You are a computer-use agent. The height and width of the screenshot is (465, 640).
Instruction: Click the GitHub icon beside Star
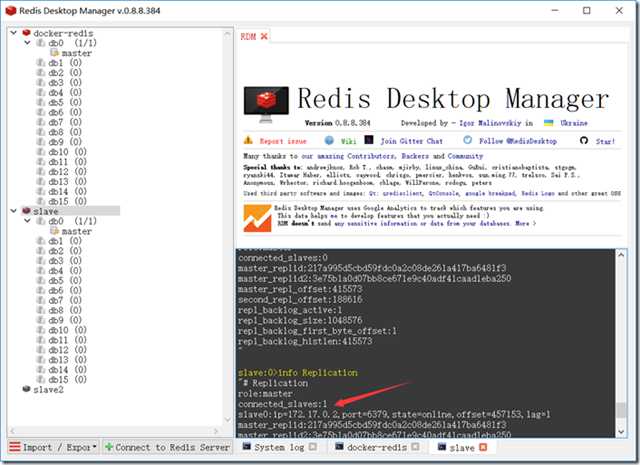coord(584,140)
